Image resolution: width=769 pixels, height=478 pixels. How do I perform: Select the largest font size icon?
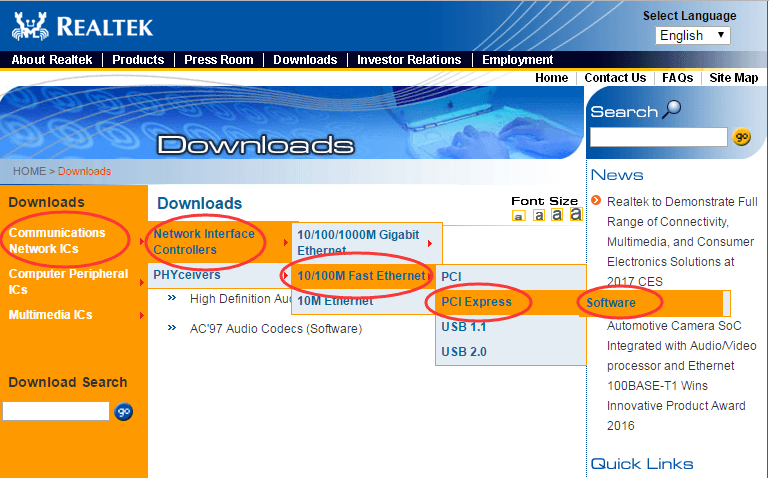[x=576, y=214]
